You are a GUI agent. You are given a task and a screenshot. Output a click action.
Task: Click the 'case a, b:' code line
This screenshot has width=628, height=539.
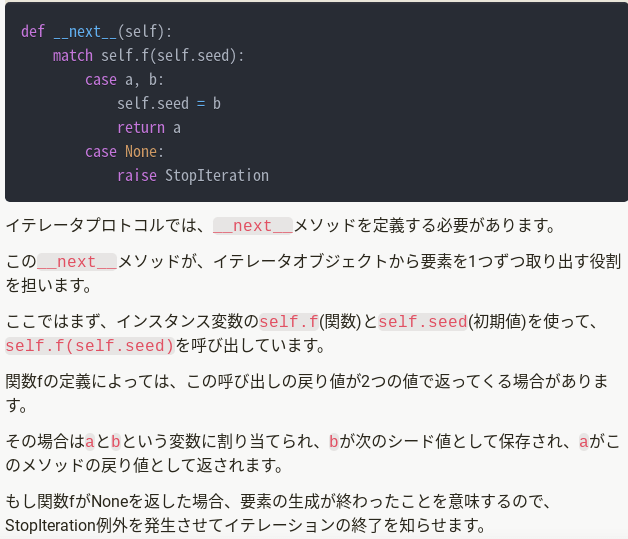pos(124,80)
